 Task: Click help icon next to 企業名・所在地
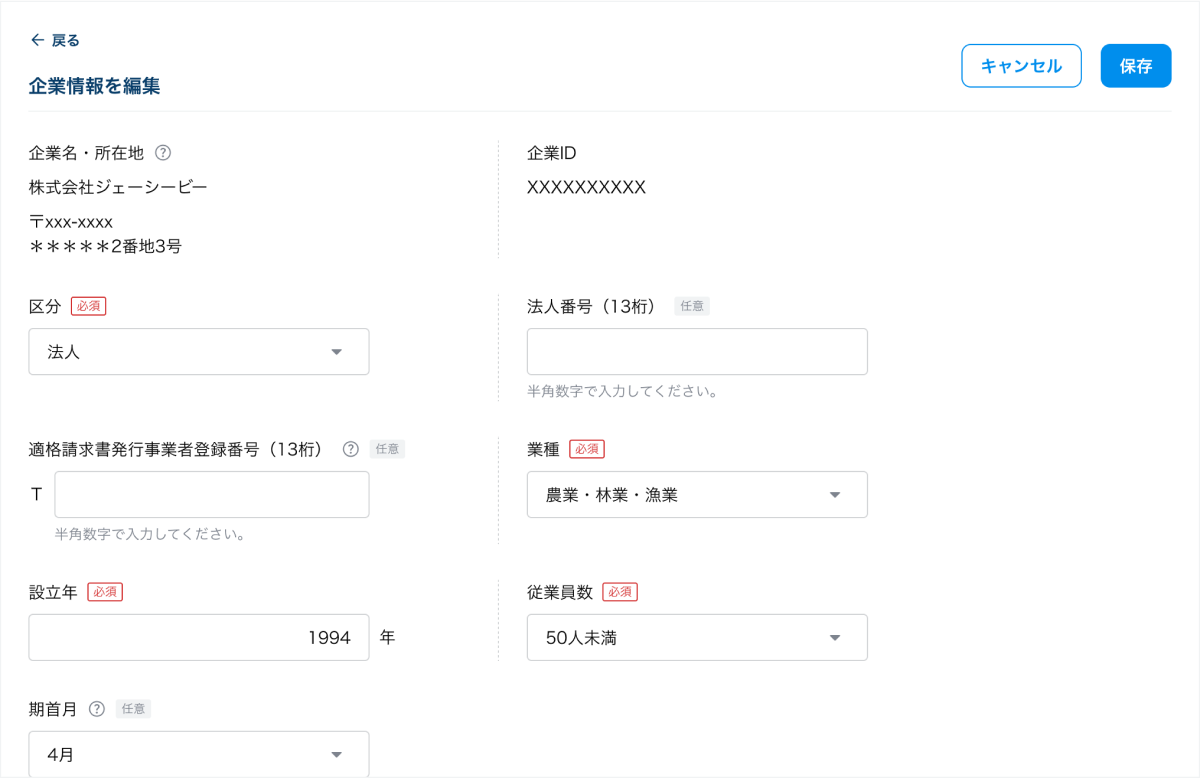click(x=163, y=153)
